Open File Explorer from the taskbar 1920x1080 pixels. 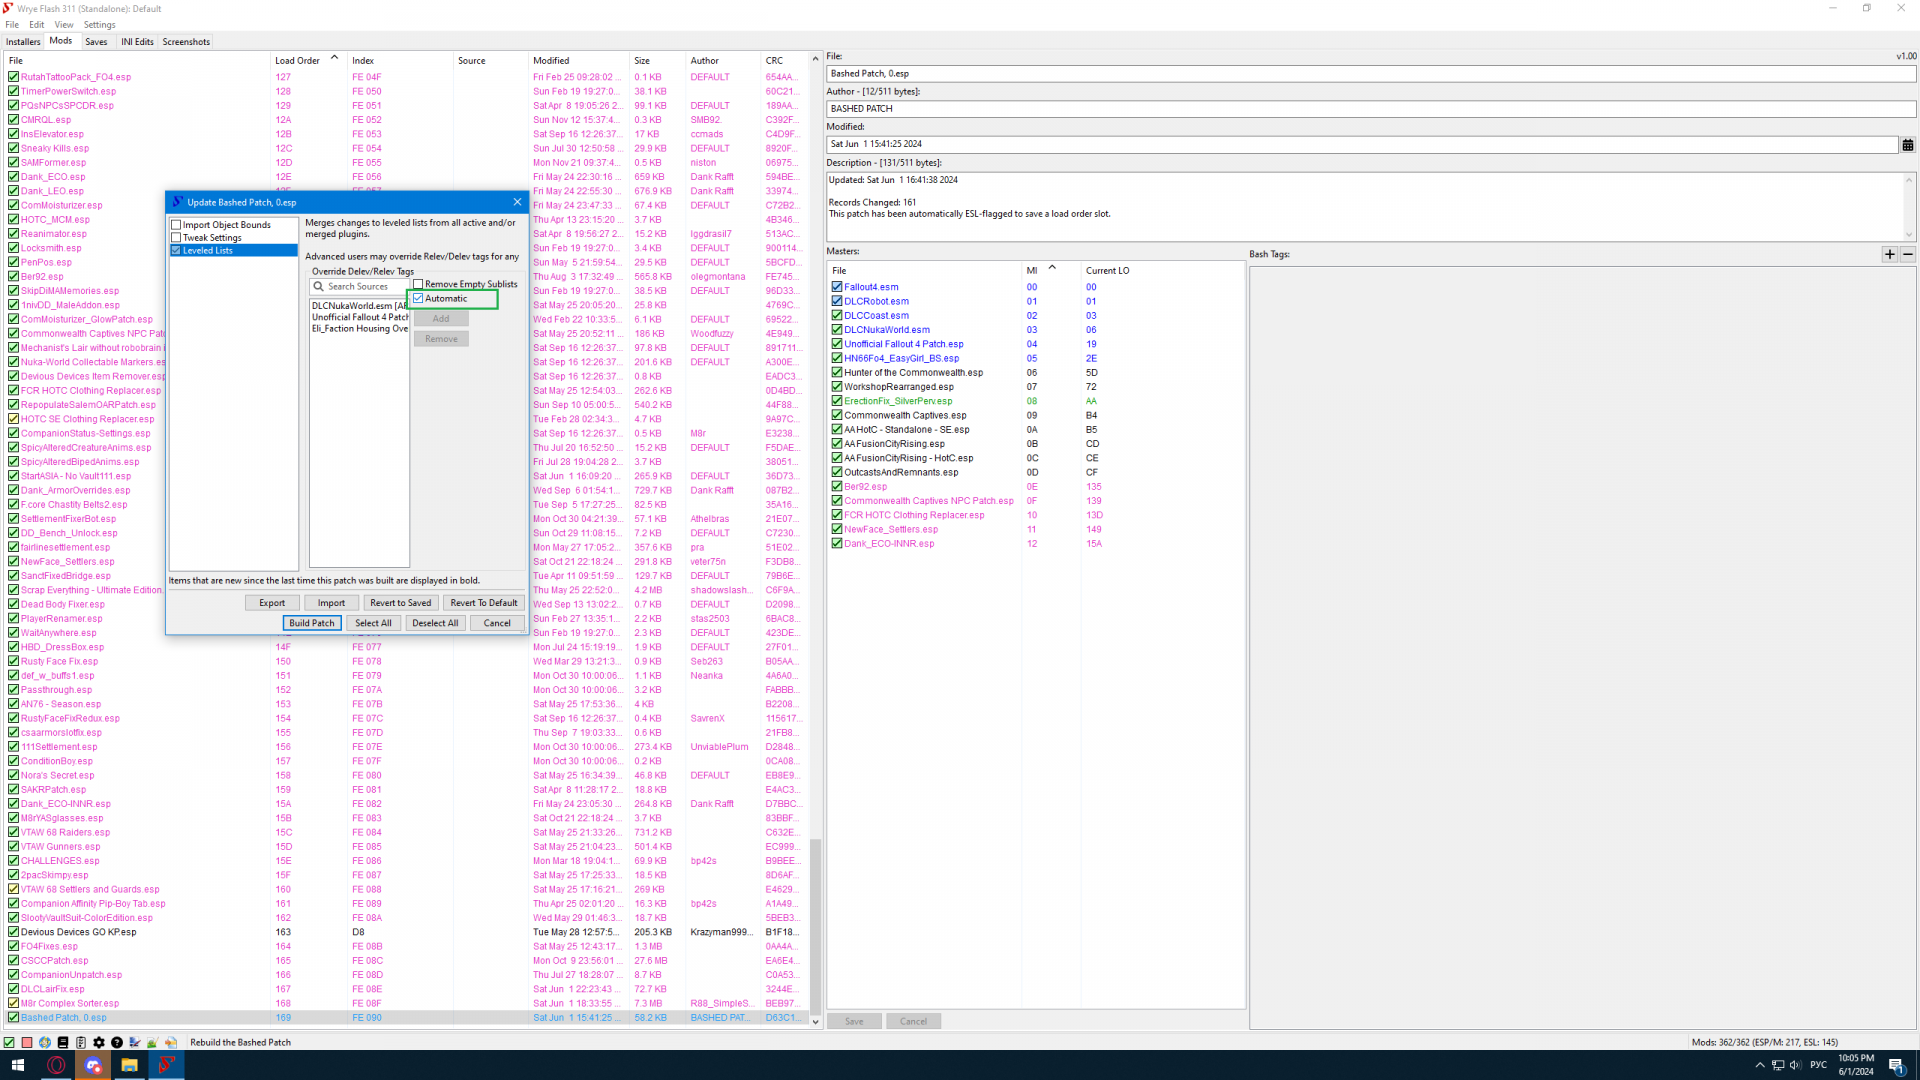[129, 1065]
